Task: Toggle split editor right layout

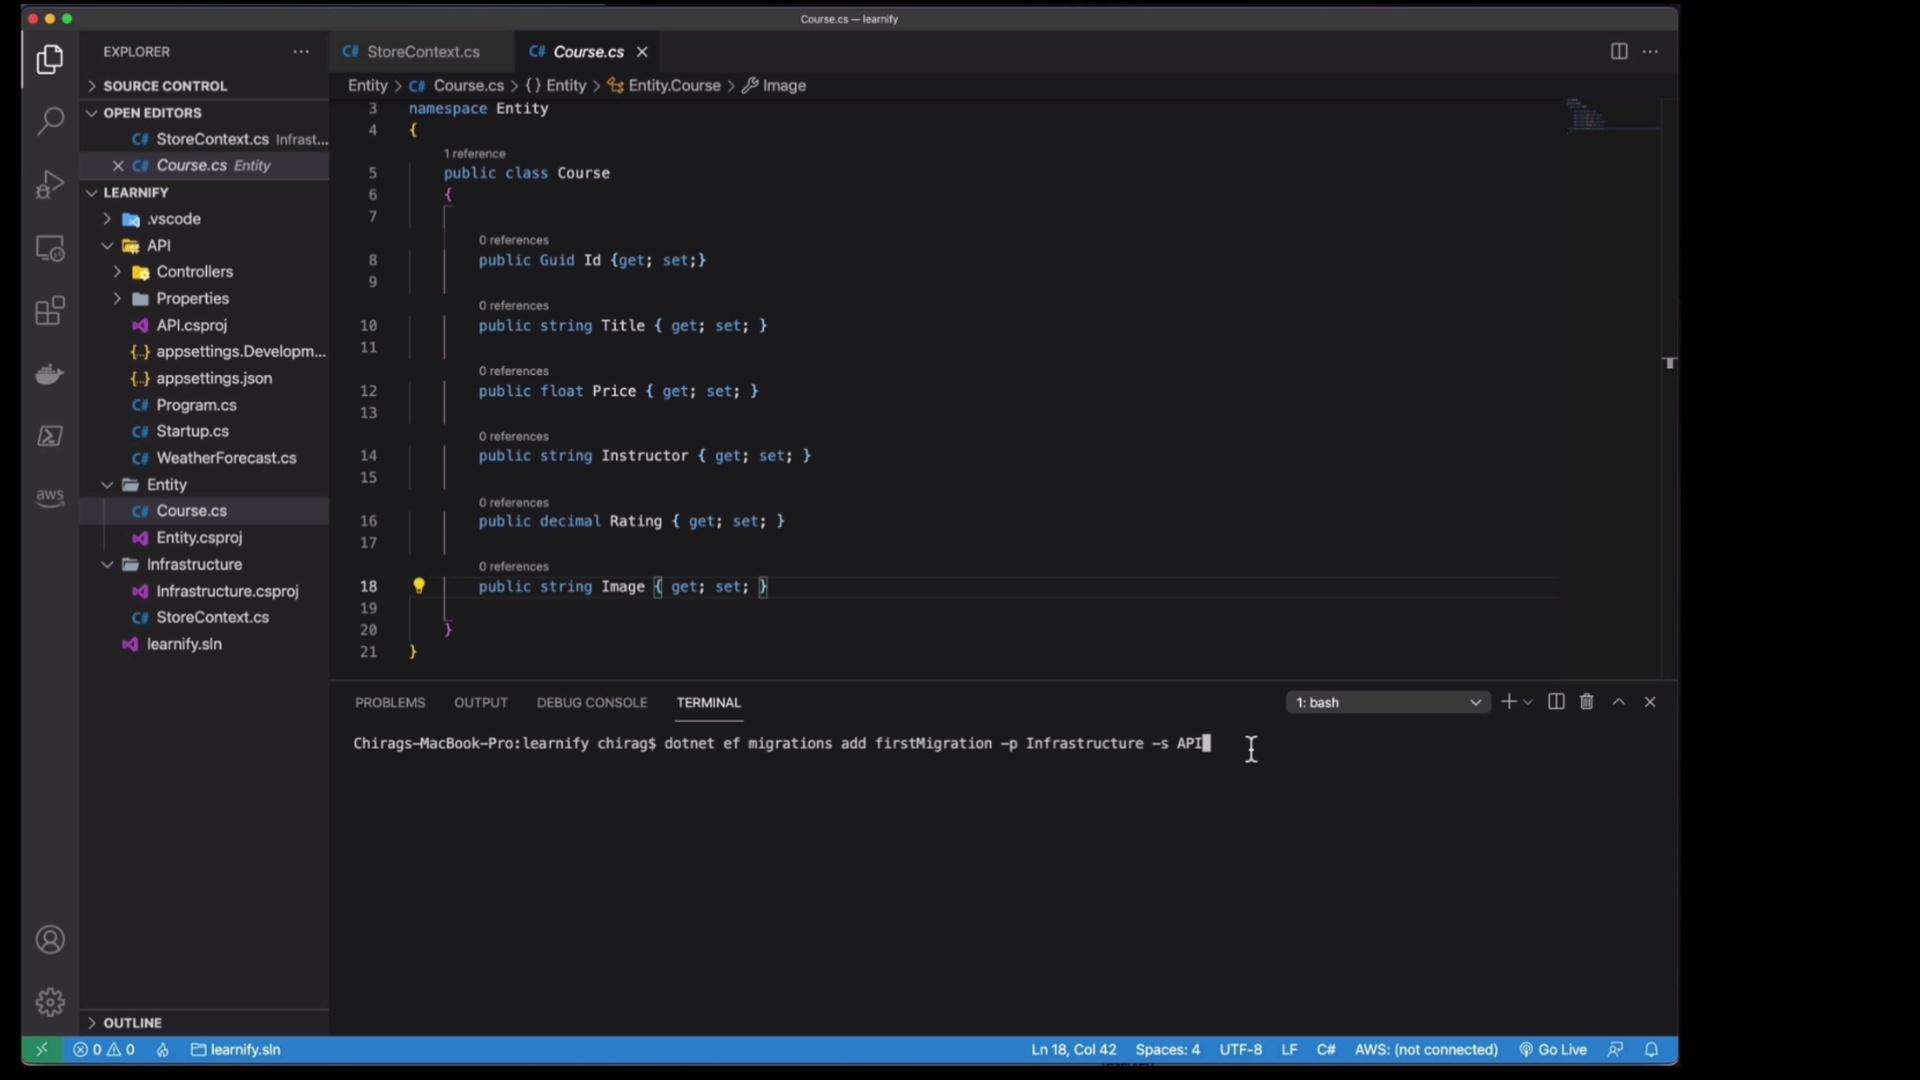Action: 1618,51
